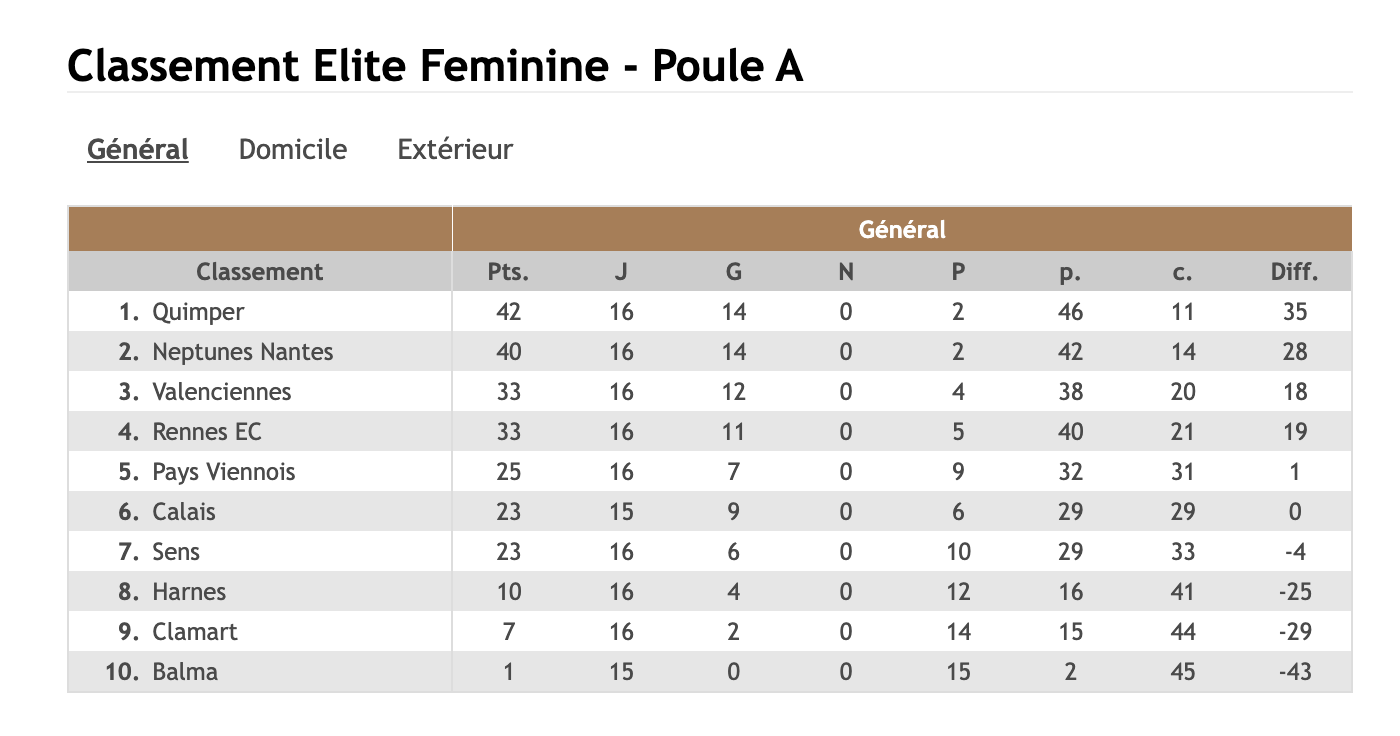Click the Pts. column header
1400x736 pixels.
pos(508,272)
